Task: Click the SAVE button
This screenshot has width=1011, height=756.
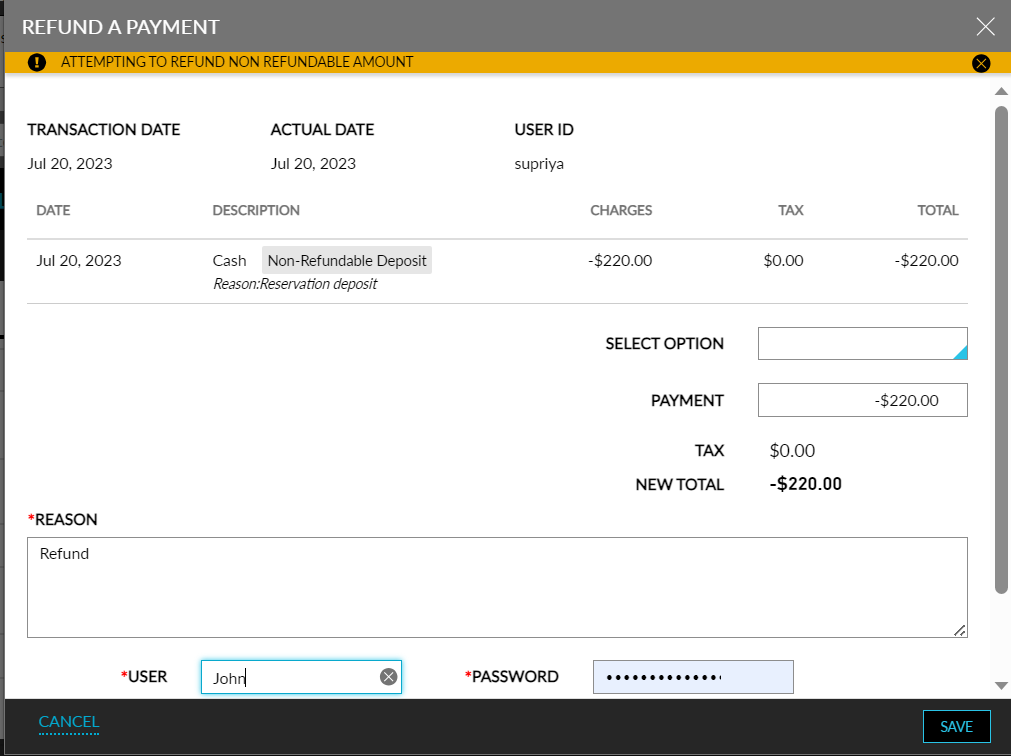Action: (956, 726)
